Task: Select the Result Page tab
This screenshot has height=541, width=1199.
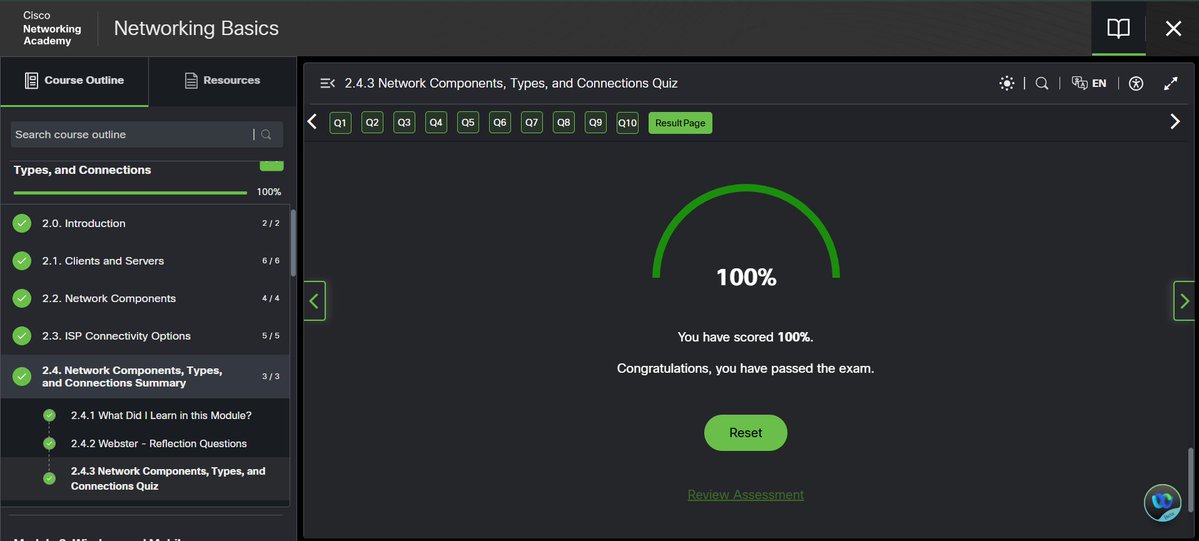Action: pyautogui.click(x=680, y=122)
